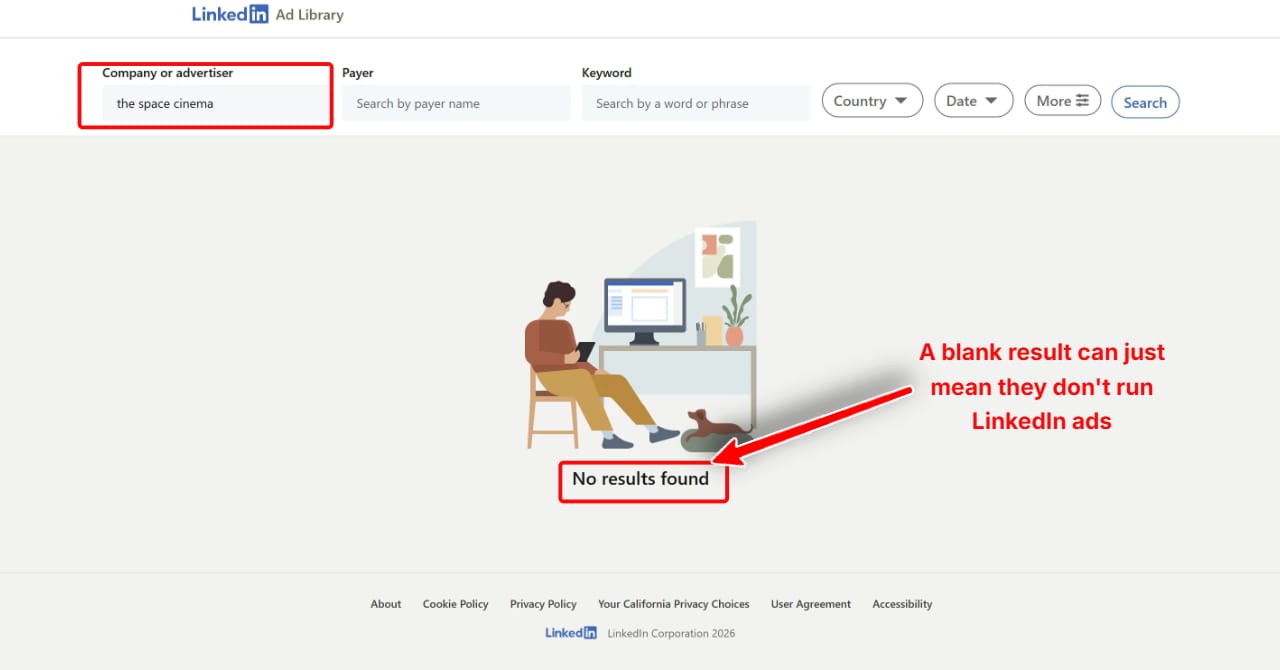Click the Ad Library header text

[x=309, y=15]
